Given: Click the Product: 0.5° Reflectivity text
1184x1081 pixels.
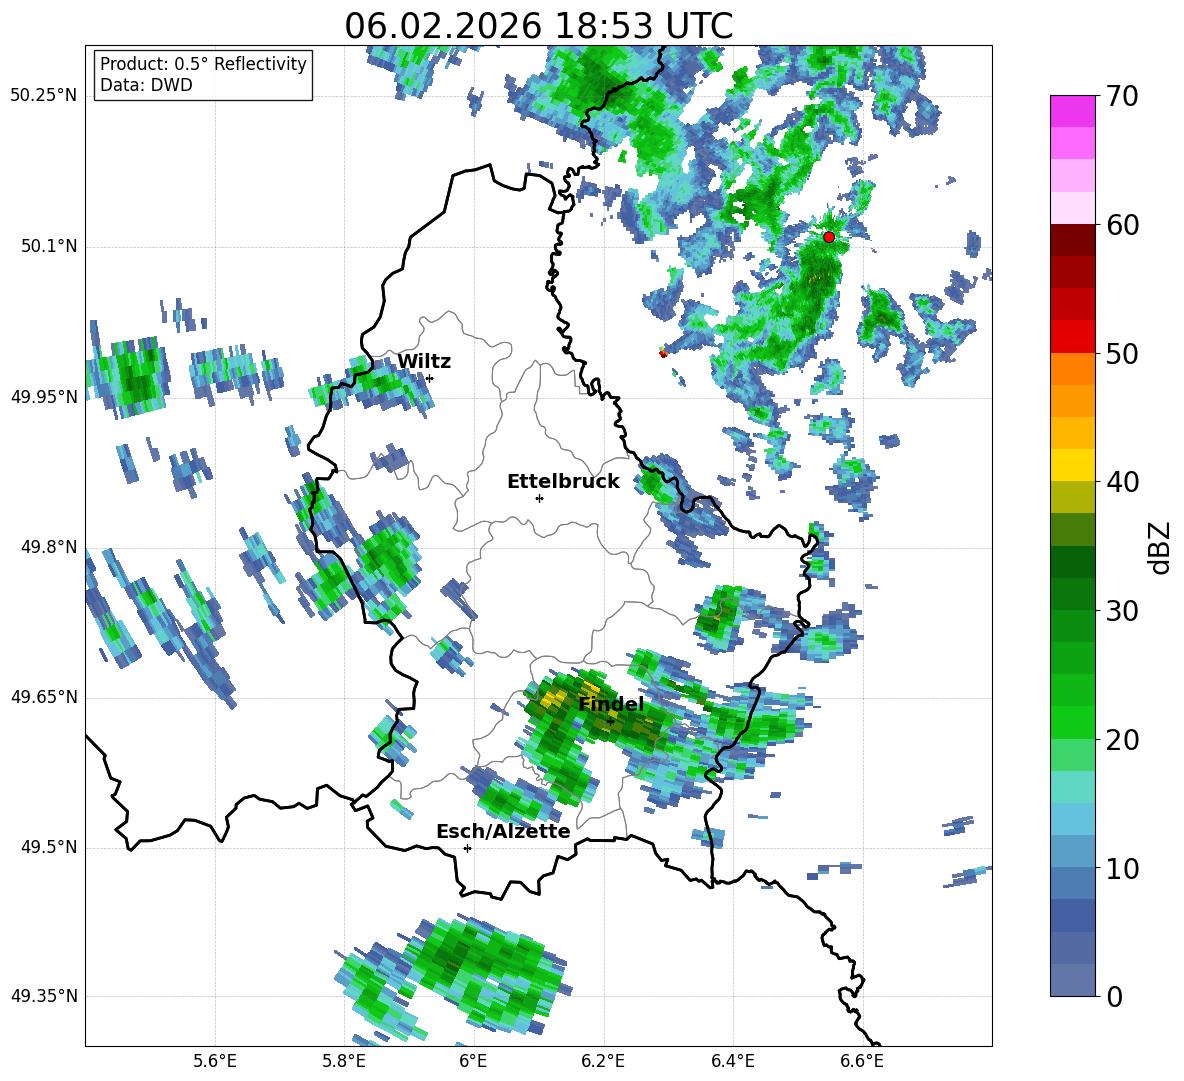Looking at the screenshot, I should click(x=203, y=63).
